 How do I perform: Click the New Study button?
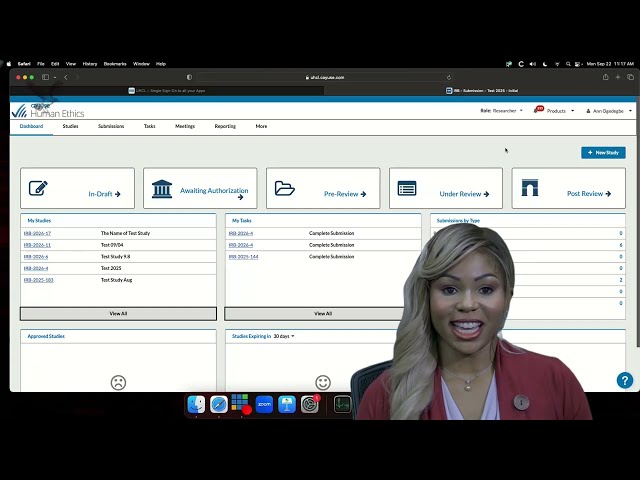pyautogui.click(x=603, y=153)
